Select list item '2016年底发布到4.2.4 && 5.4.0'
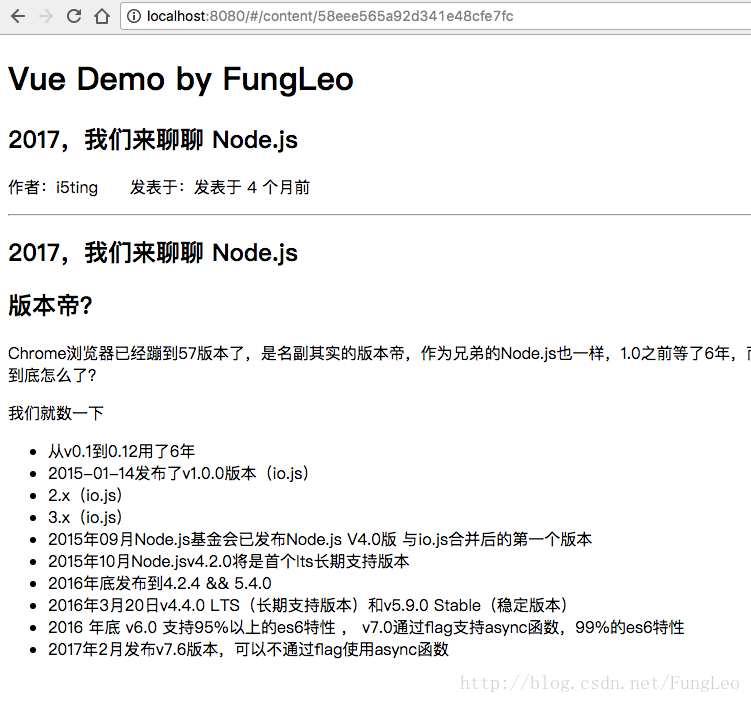 coord(159,583)
